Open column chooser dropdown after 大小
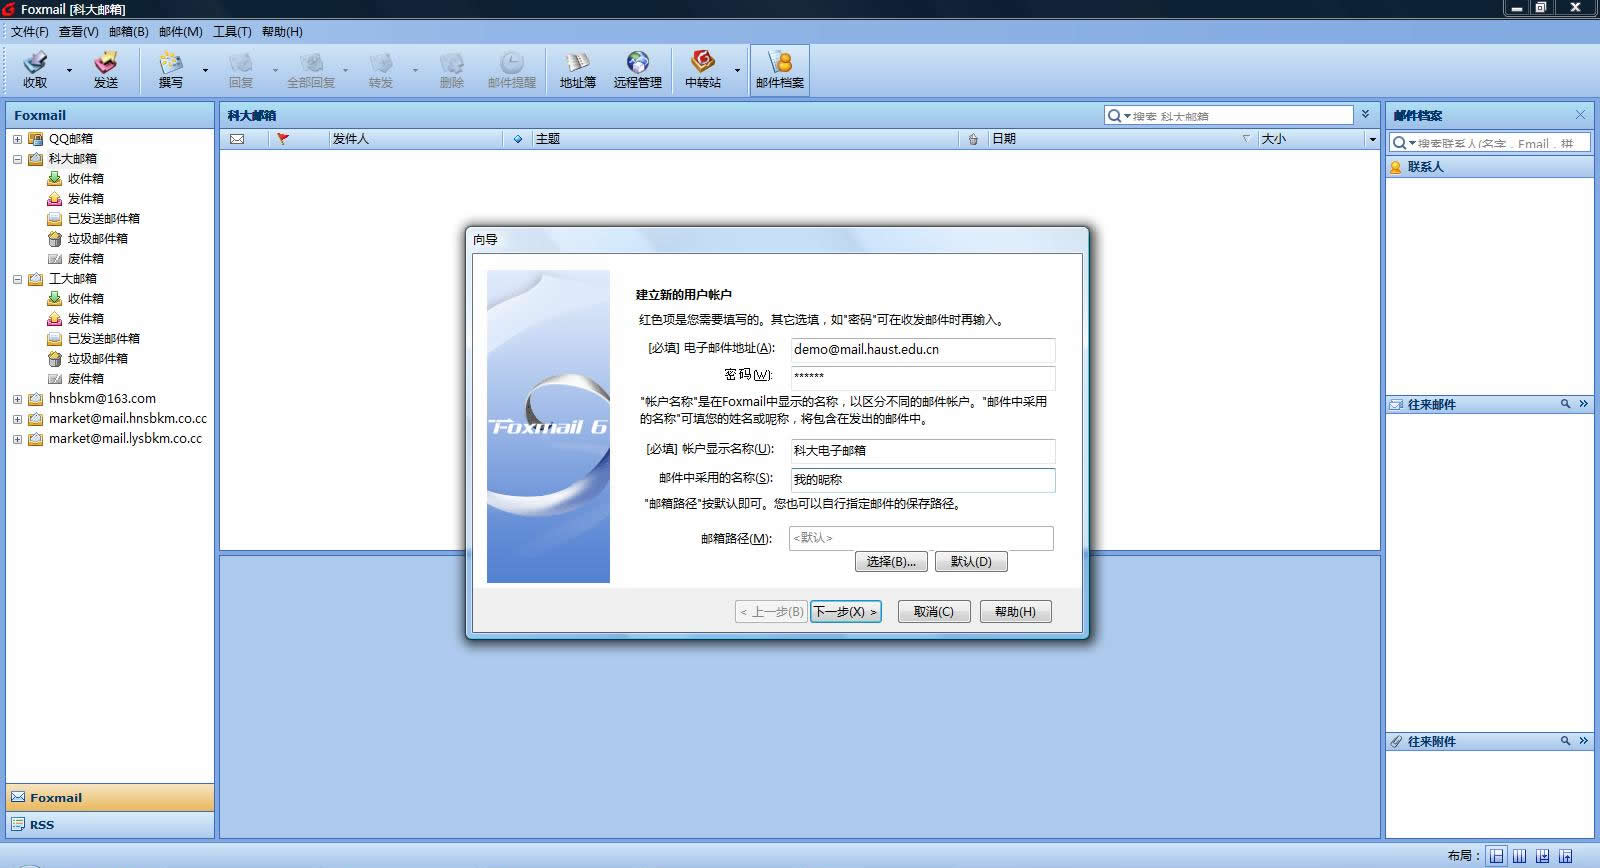Screen dimensions: 1600x868 point(1372,139)
